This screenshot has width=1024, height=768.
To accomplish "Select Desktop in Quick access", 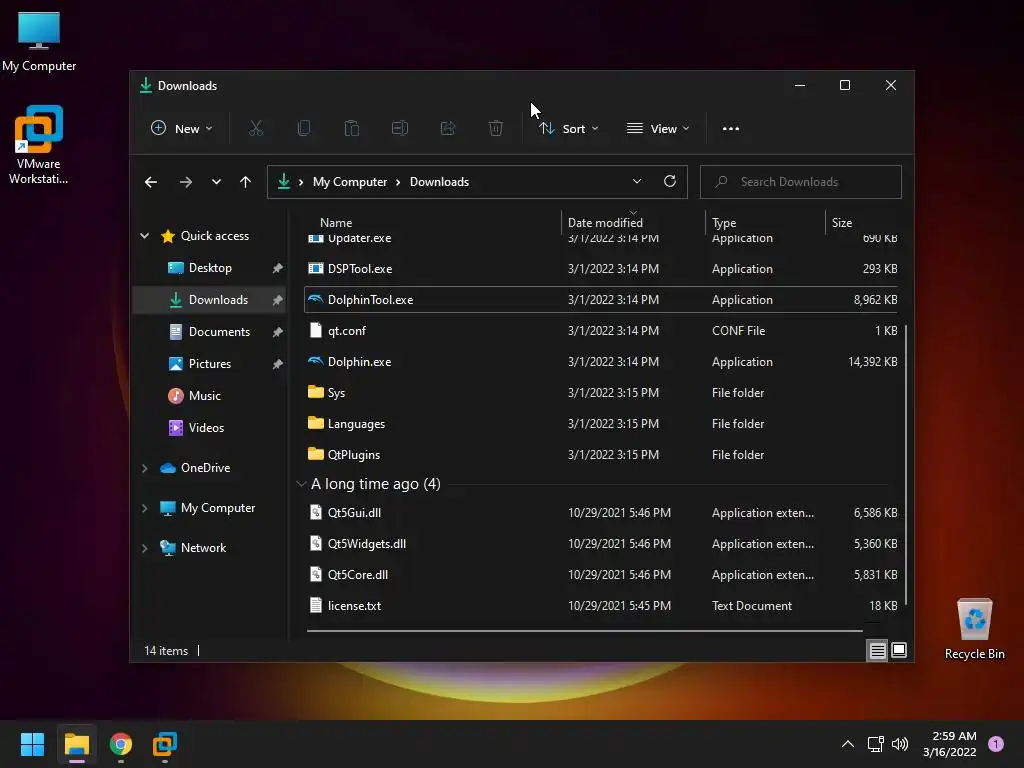I will tap(210, 268).
